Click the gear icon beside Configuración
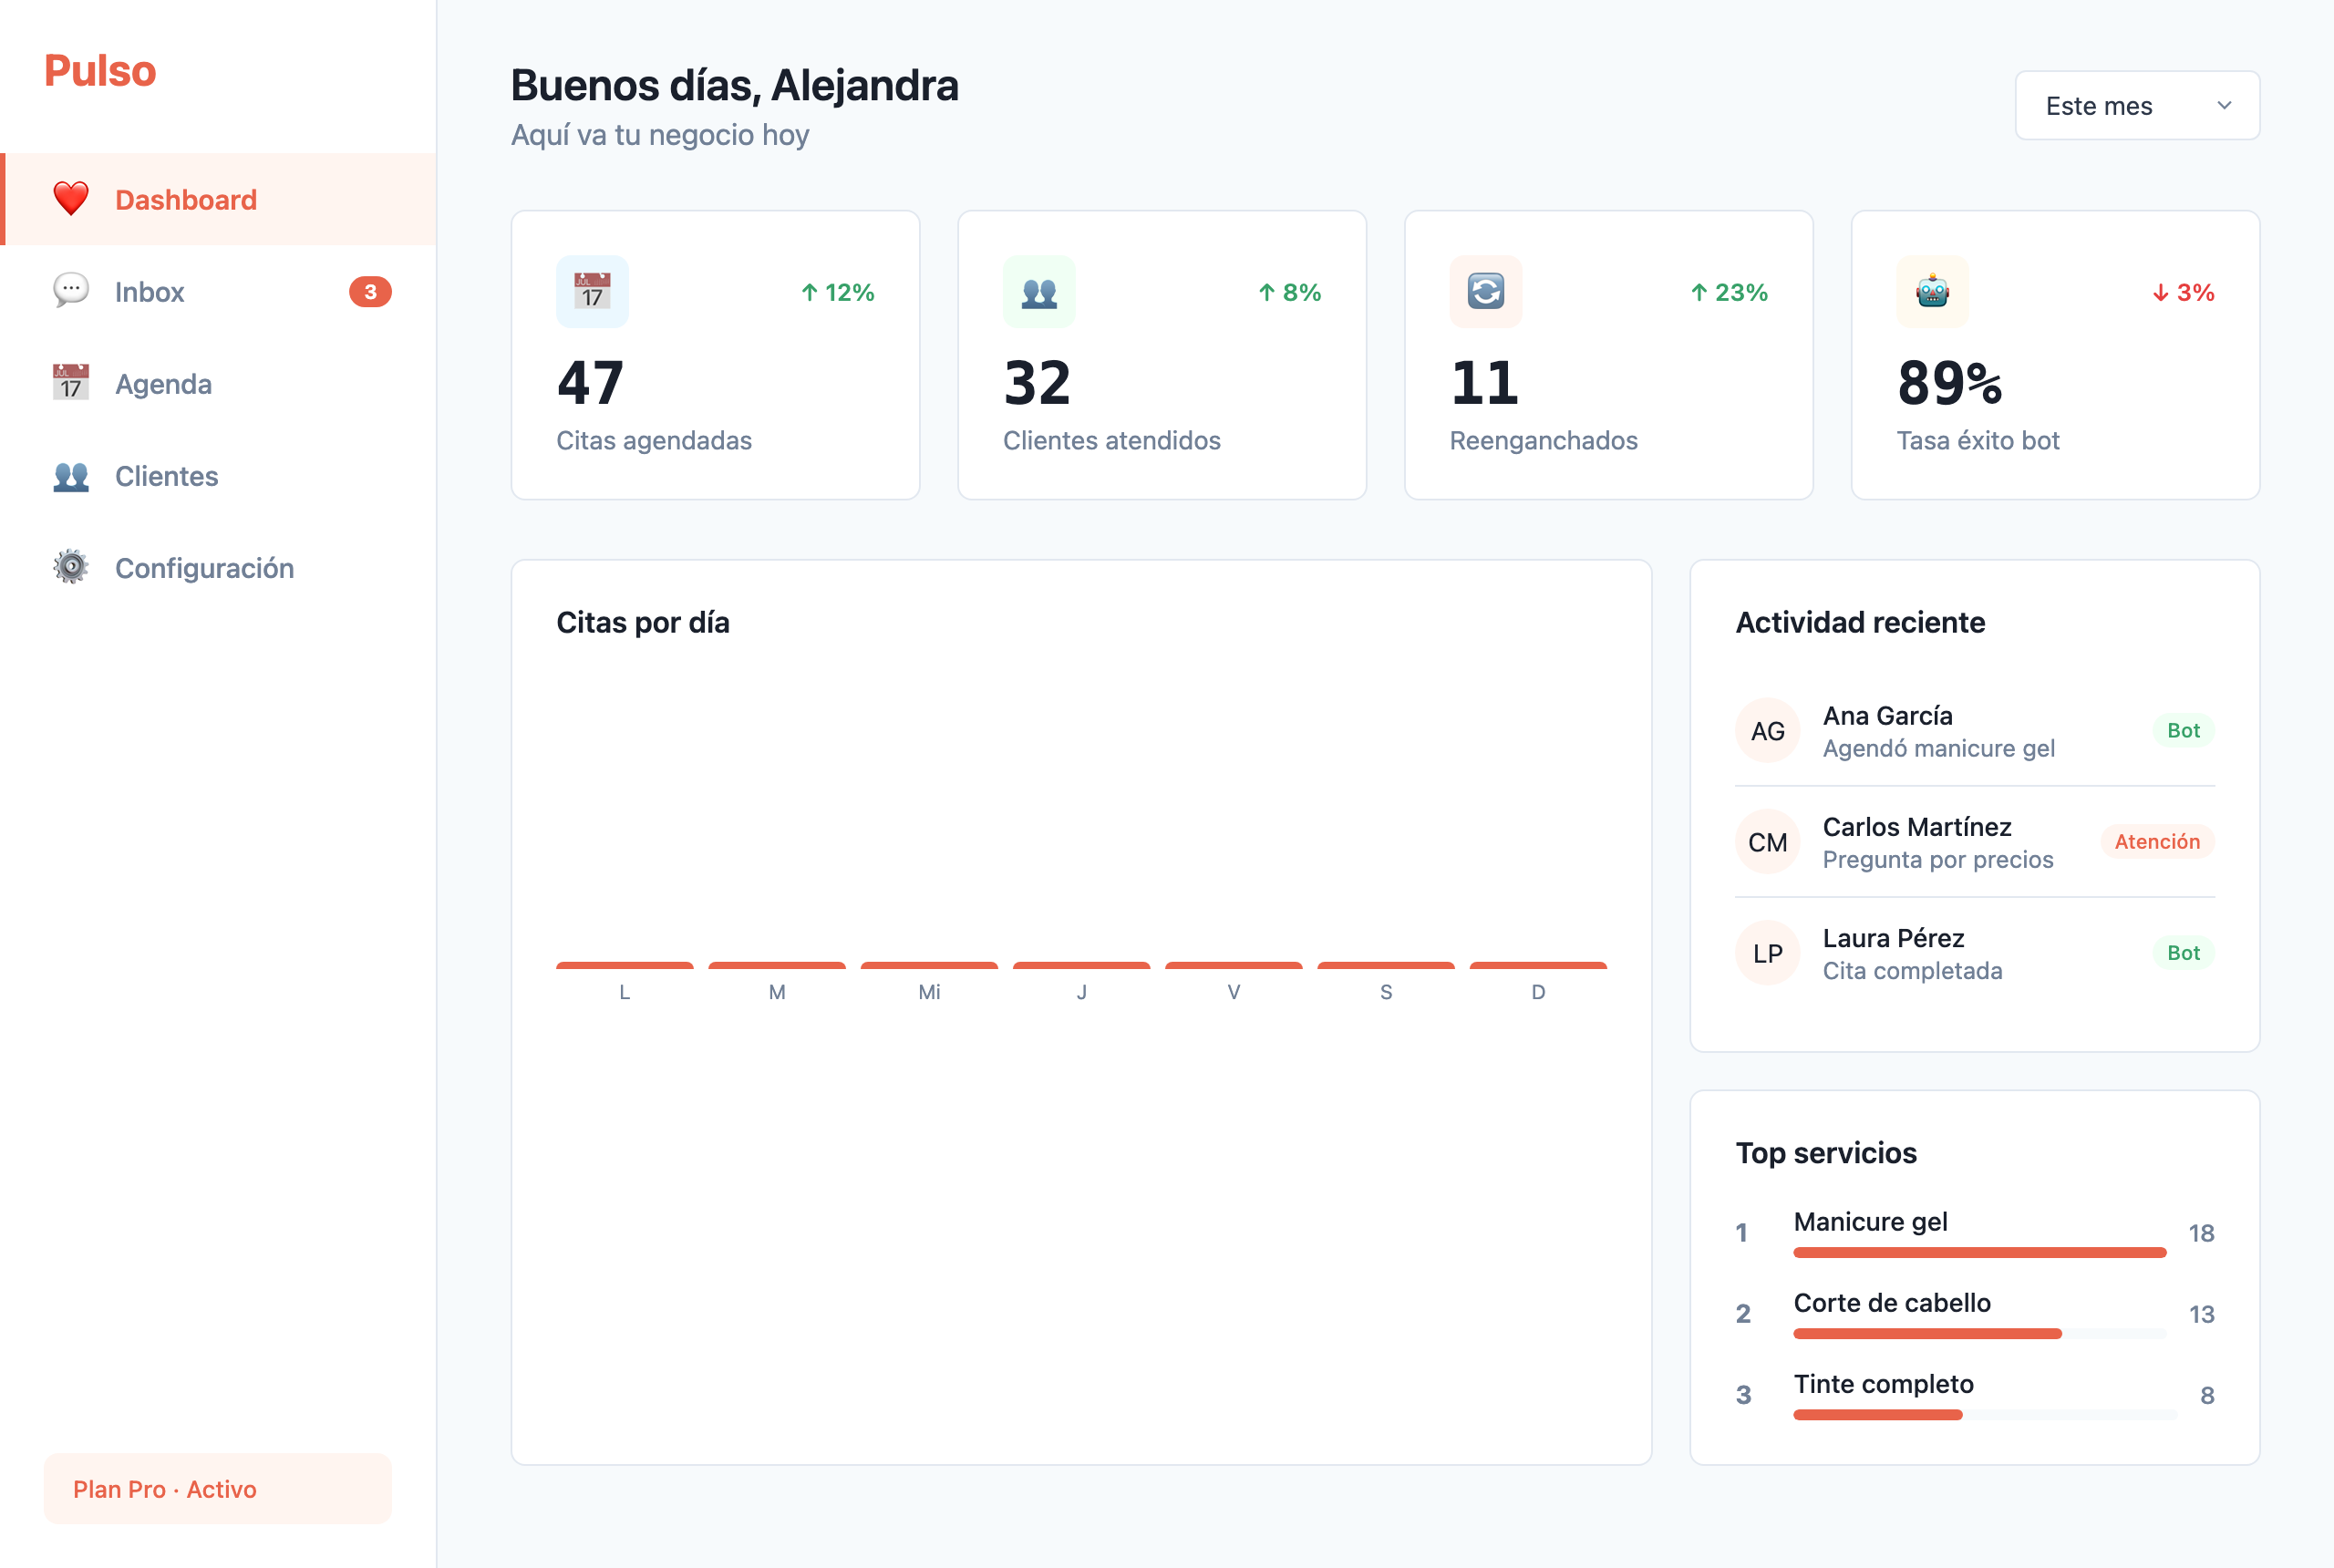 [71, 567]
